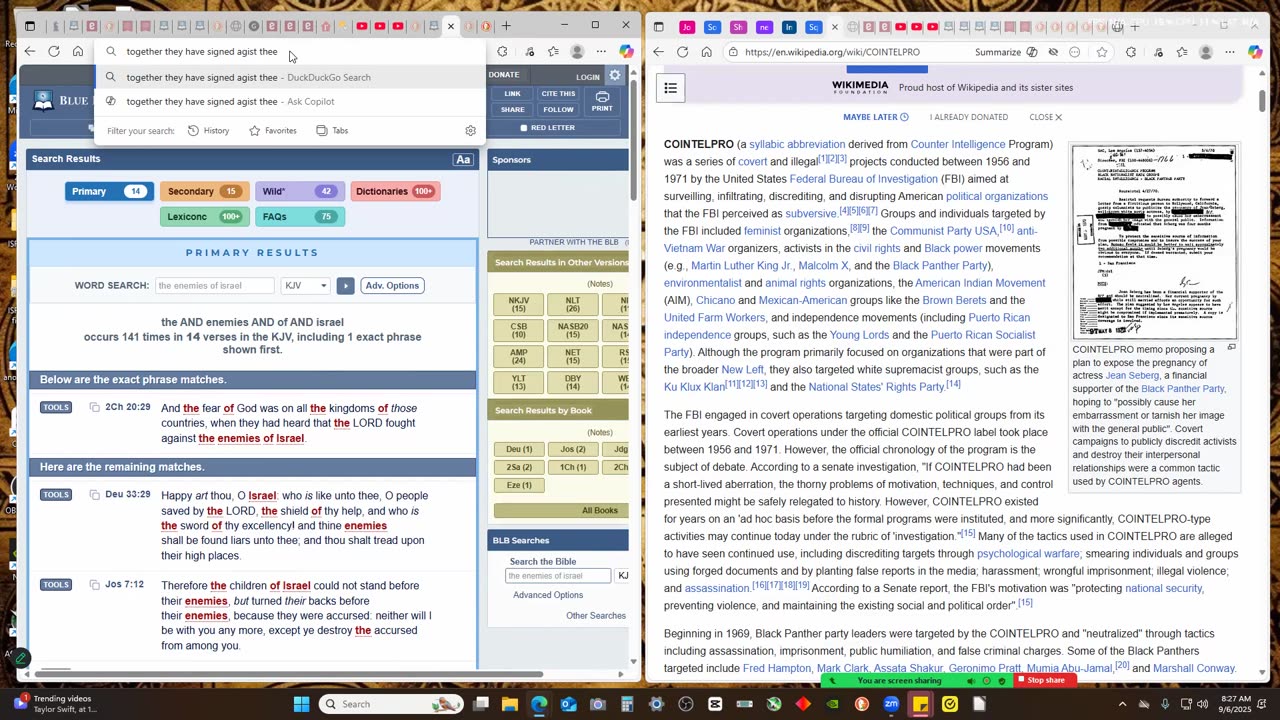Show hidden system tray icons
Screen dimensions: 1280x720
pos(1121,704)
